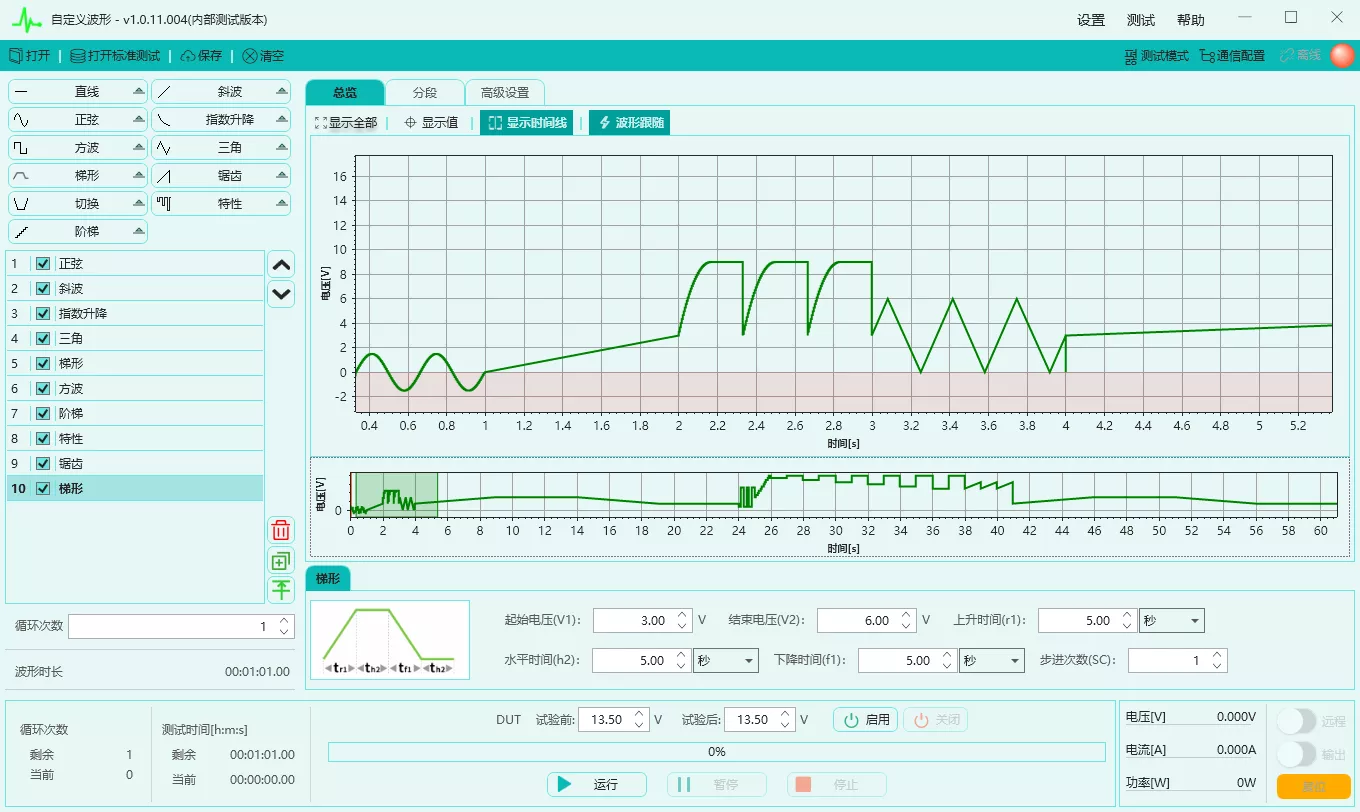Uncheck the 三角 row checkbox
The height and width of the screenshot is (812, 1360).
[43, 339]
